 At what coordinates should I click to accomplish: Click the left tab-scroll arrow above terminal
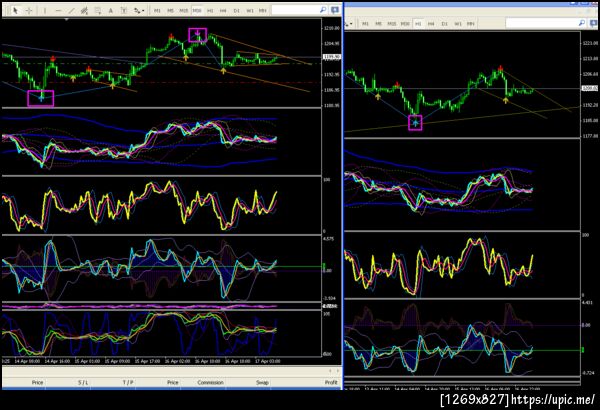coord(331,371)
